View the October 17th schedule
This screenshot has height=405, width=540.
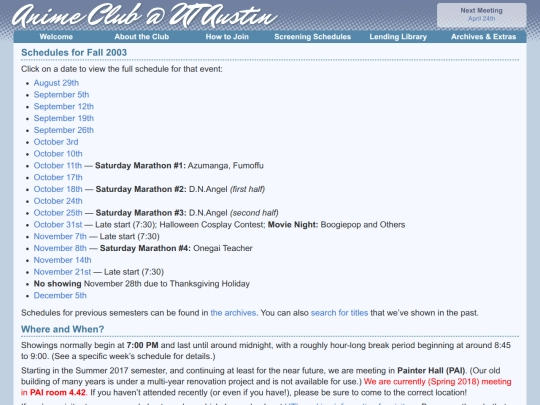[58, 177]
